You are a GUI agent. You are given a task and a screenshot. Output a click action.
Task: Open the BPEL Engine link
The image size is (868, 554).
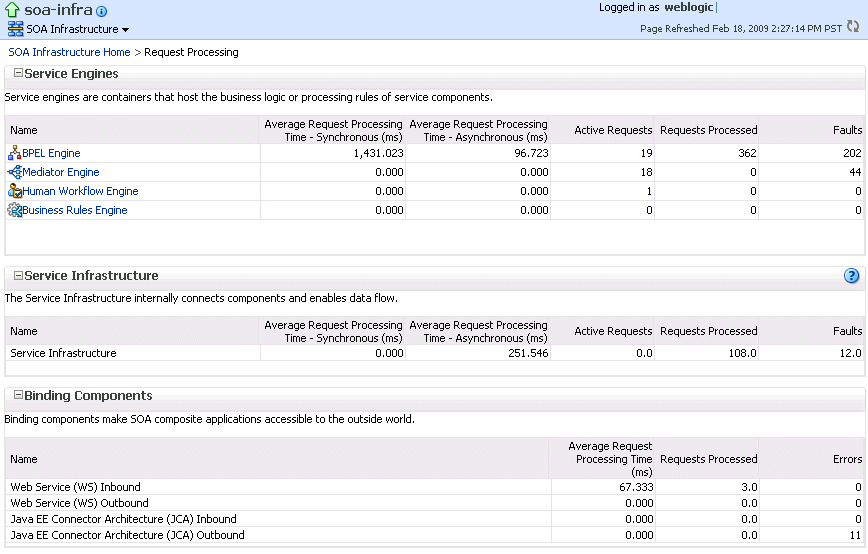51,153
